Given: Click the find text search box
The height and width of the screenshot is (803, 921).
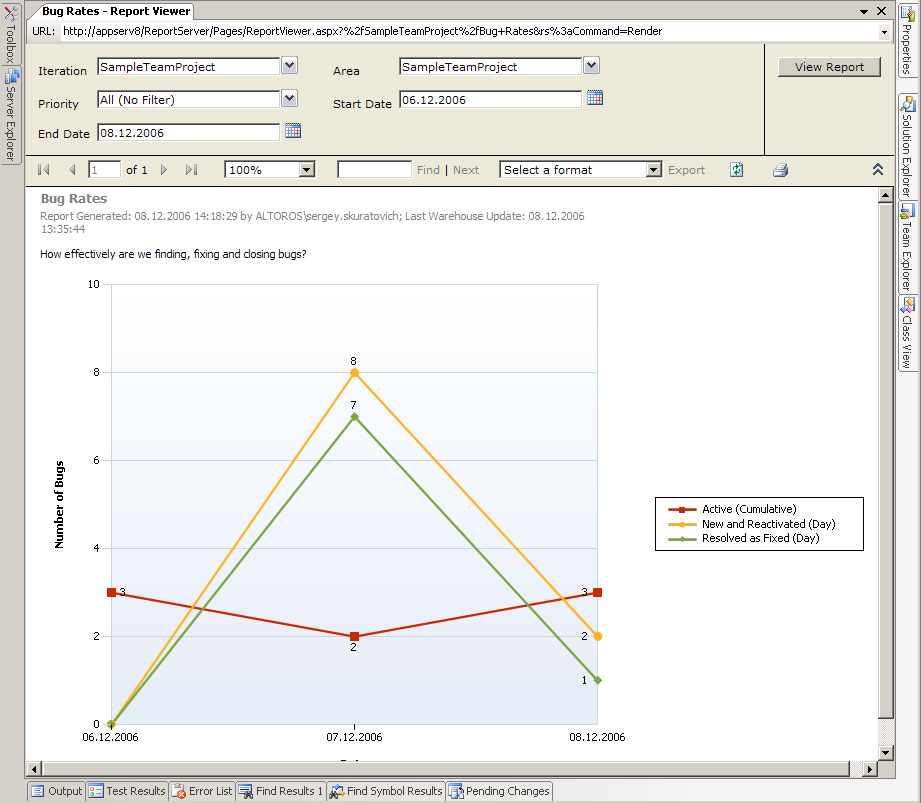Looking at the screenshot, I should tap(374, 170).
